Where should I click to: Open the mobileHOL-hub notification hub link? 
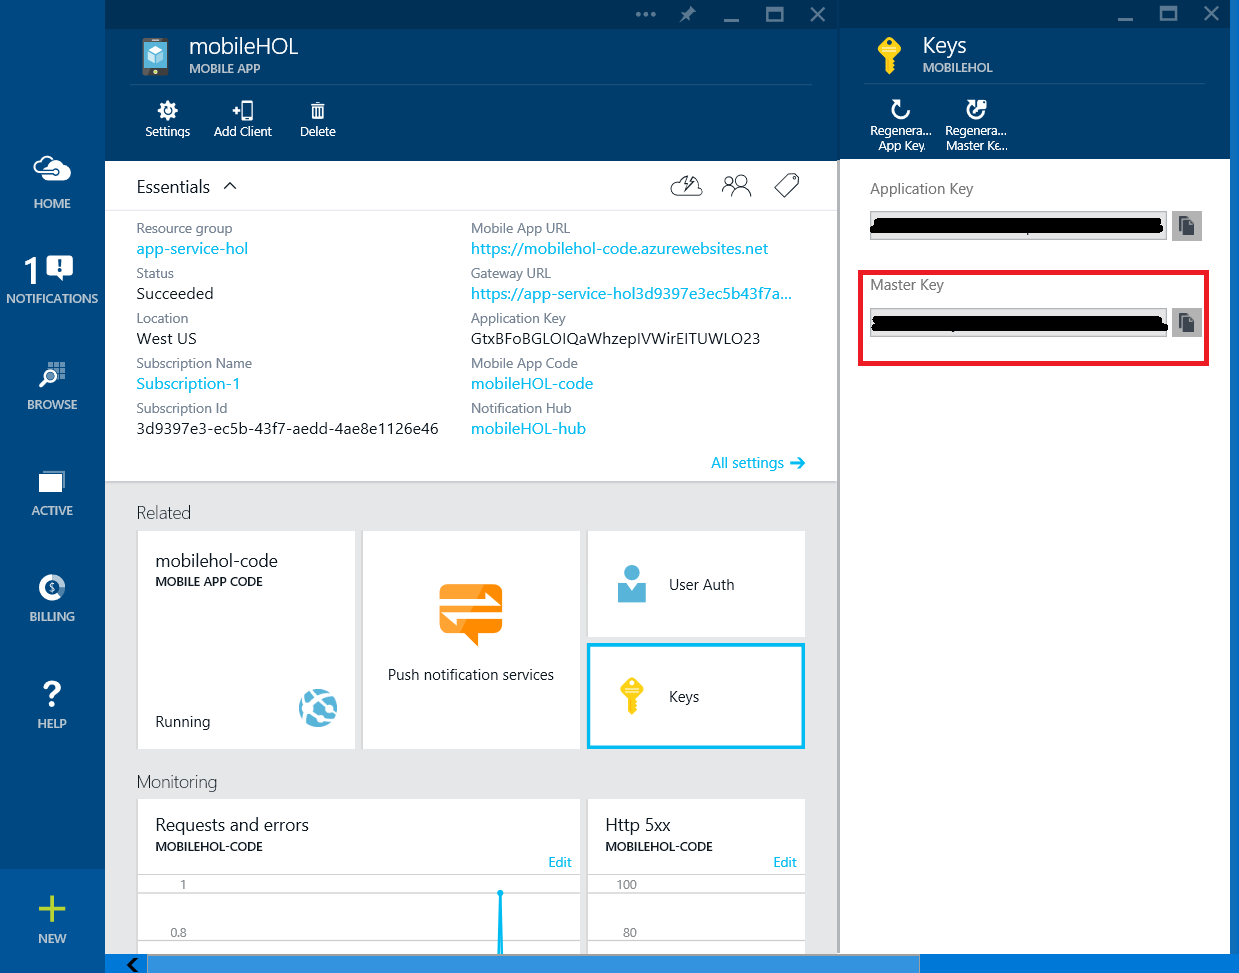528,429
